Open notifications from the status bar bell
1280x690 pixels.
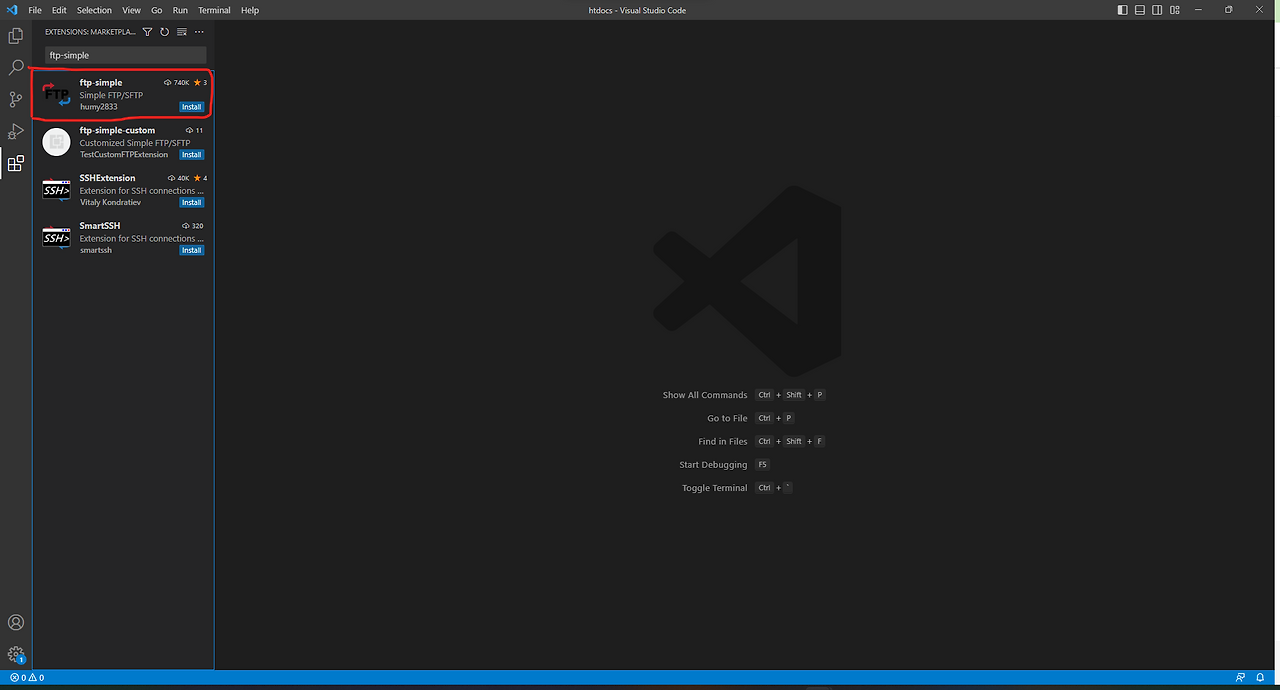click(1259, 677)
